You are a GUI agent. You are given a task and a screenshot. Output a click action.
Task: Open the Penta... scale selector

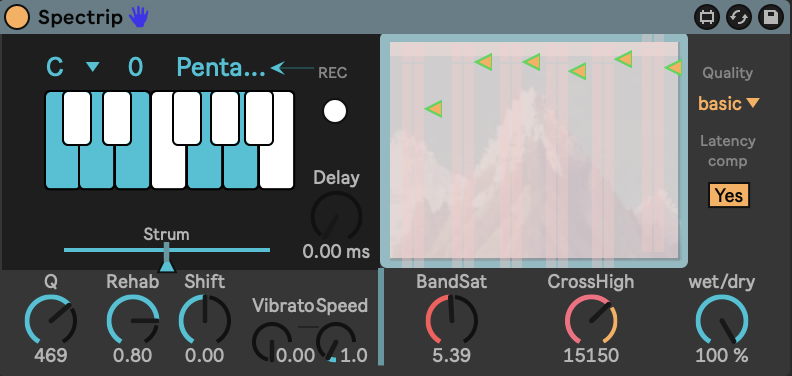221,68
